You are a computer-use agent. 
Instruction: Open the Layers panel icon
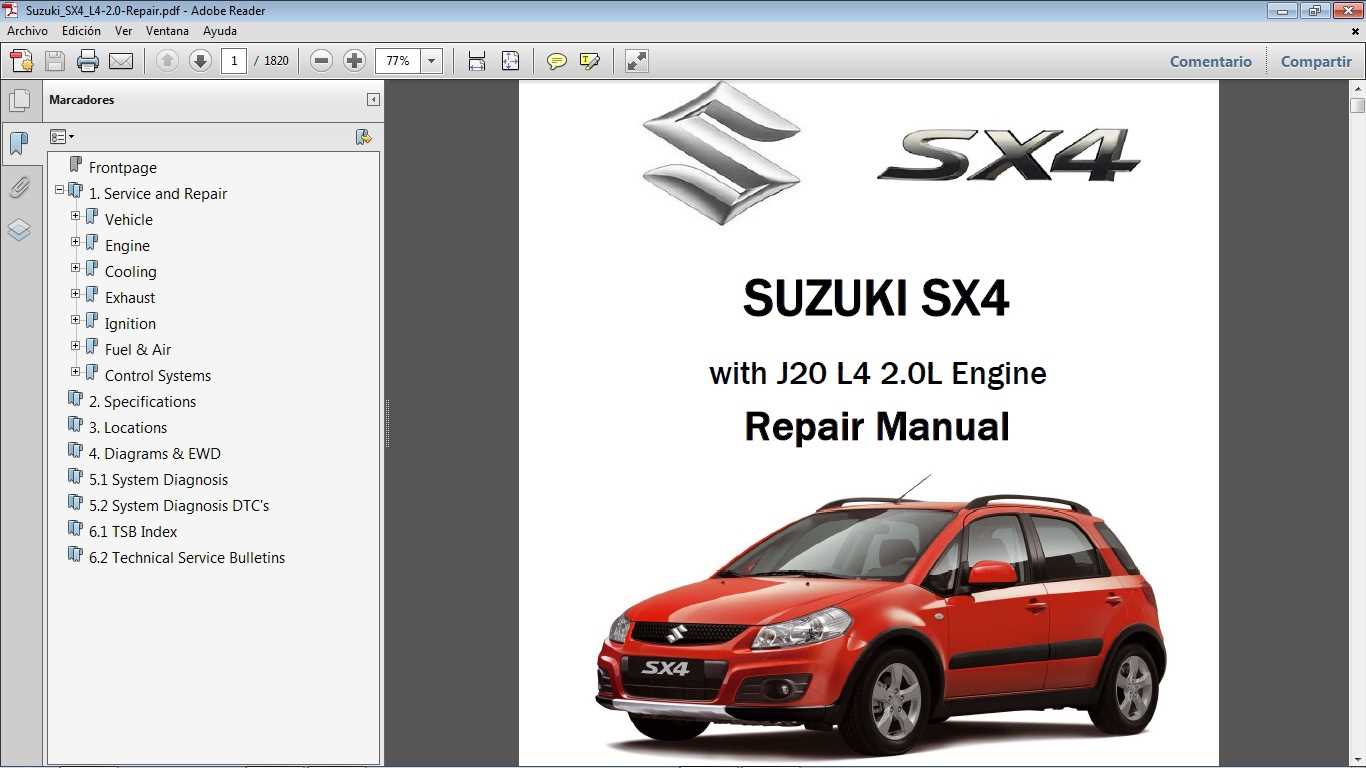(19, 230)
